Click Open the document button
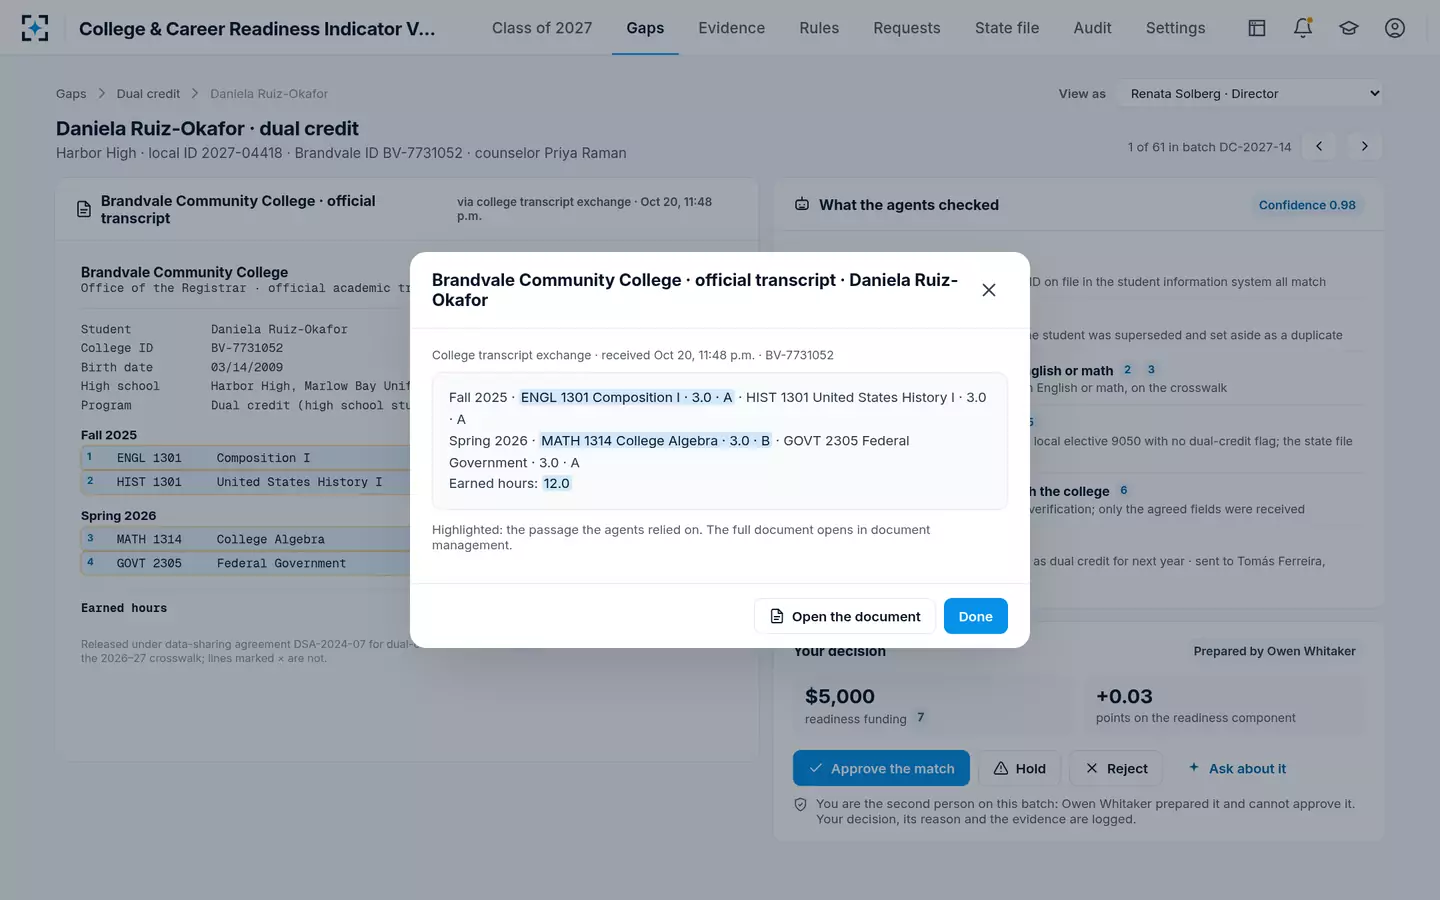Image resolution: width=1440 pixels, height=900 pixels. click(x=845, y=616)
